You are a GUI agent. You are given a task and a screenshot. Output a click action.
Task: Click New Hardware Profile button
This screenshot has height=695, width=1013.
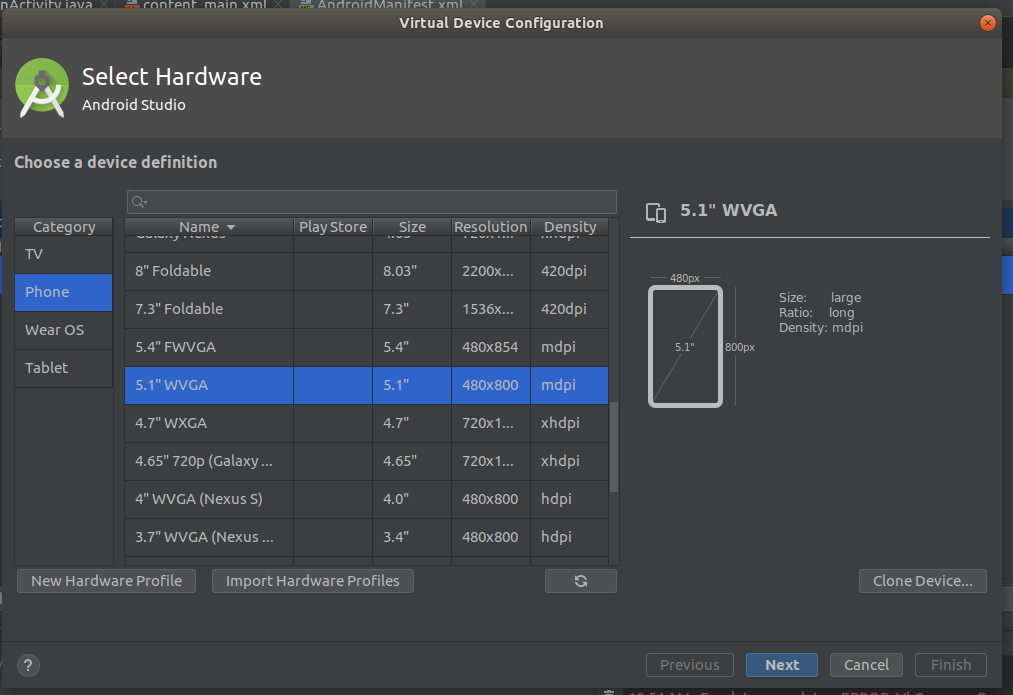[106, 581]
